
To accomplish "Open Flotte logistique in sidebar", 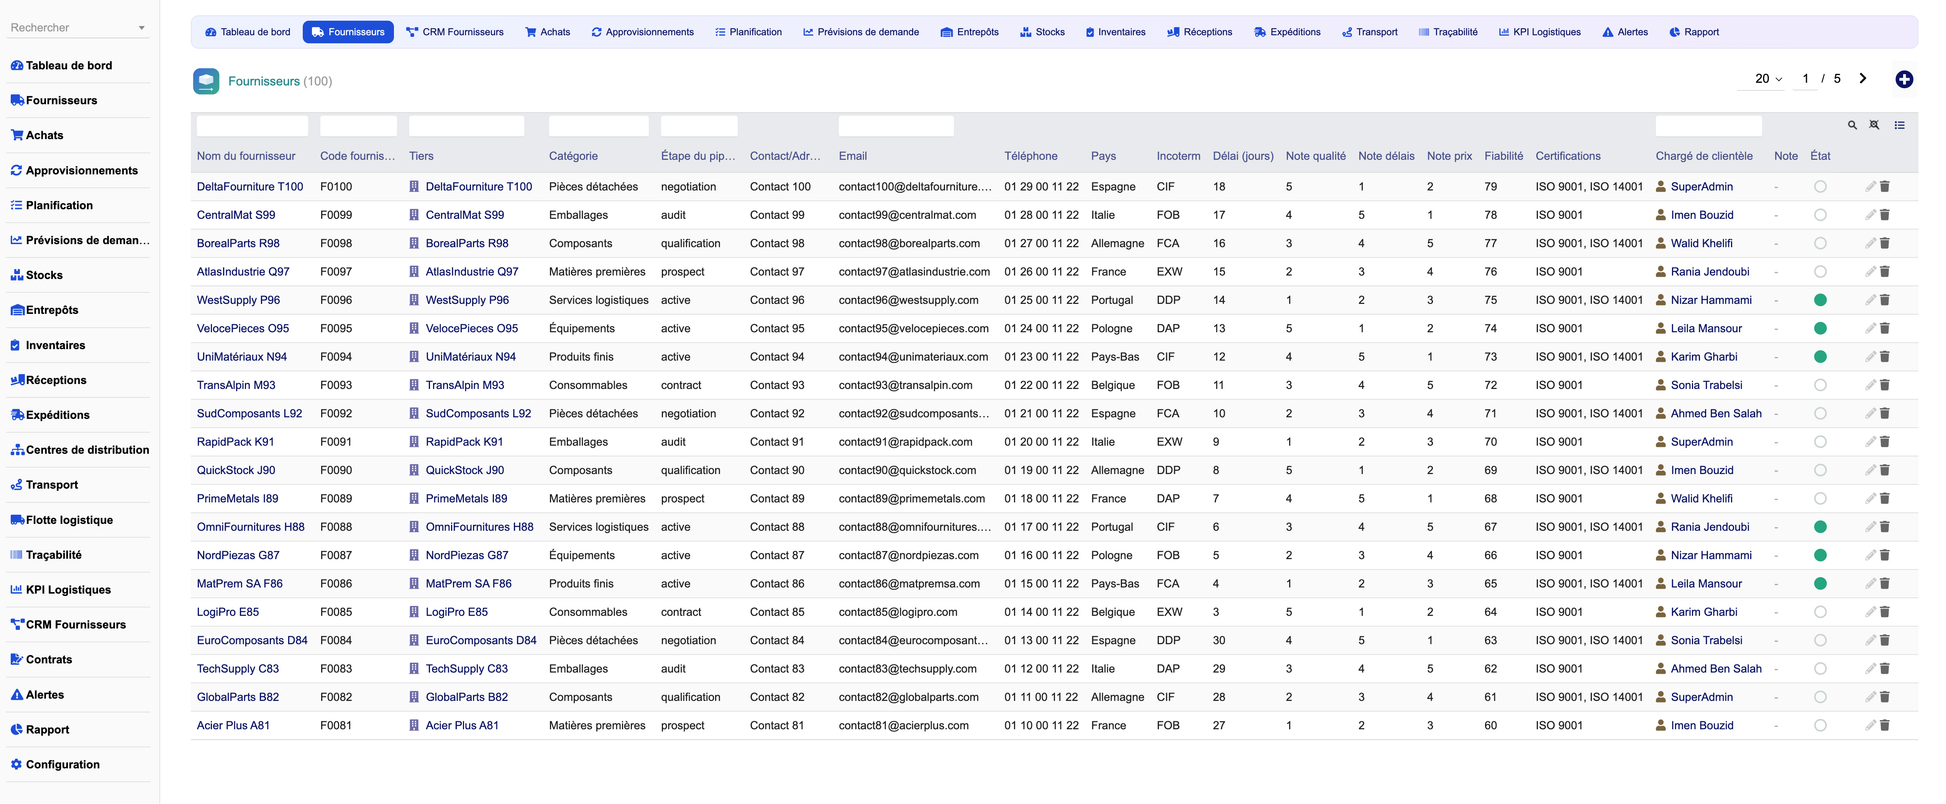I will (62, 520).
